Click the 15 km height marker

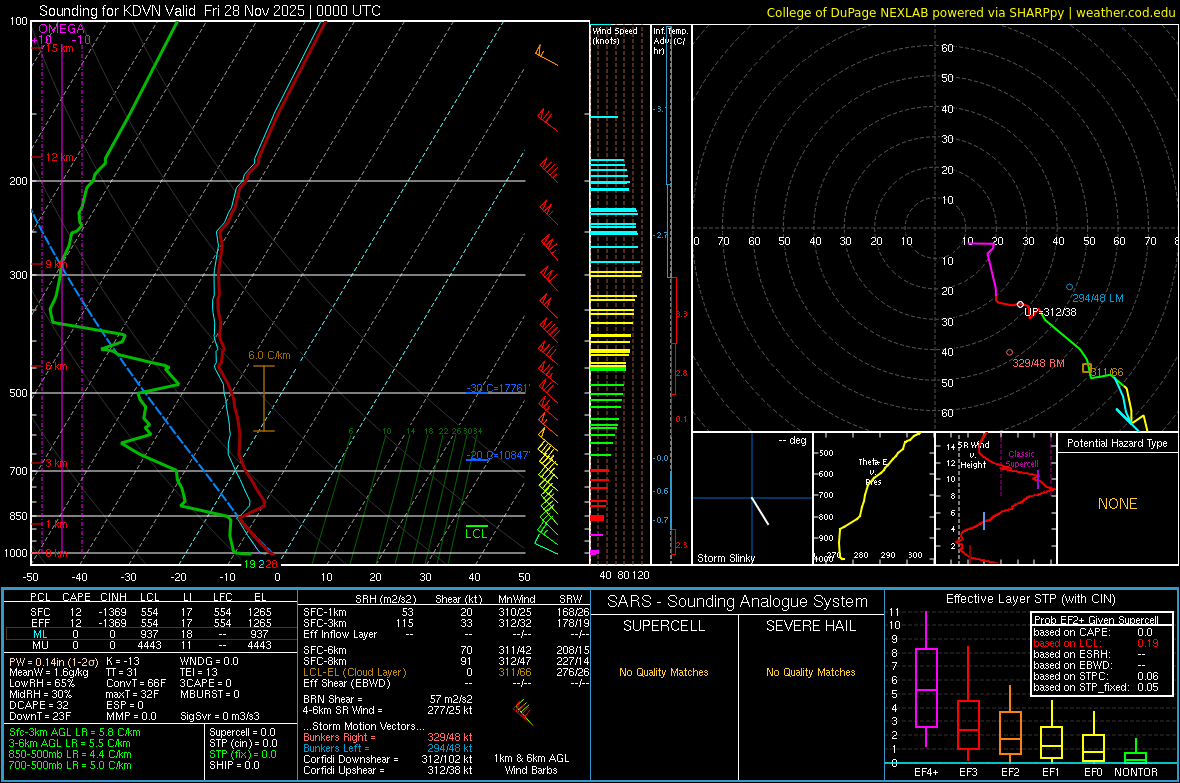[x=59, y=48]
